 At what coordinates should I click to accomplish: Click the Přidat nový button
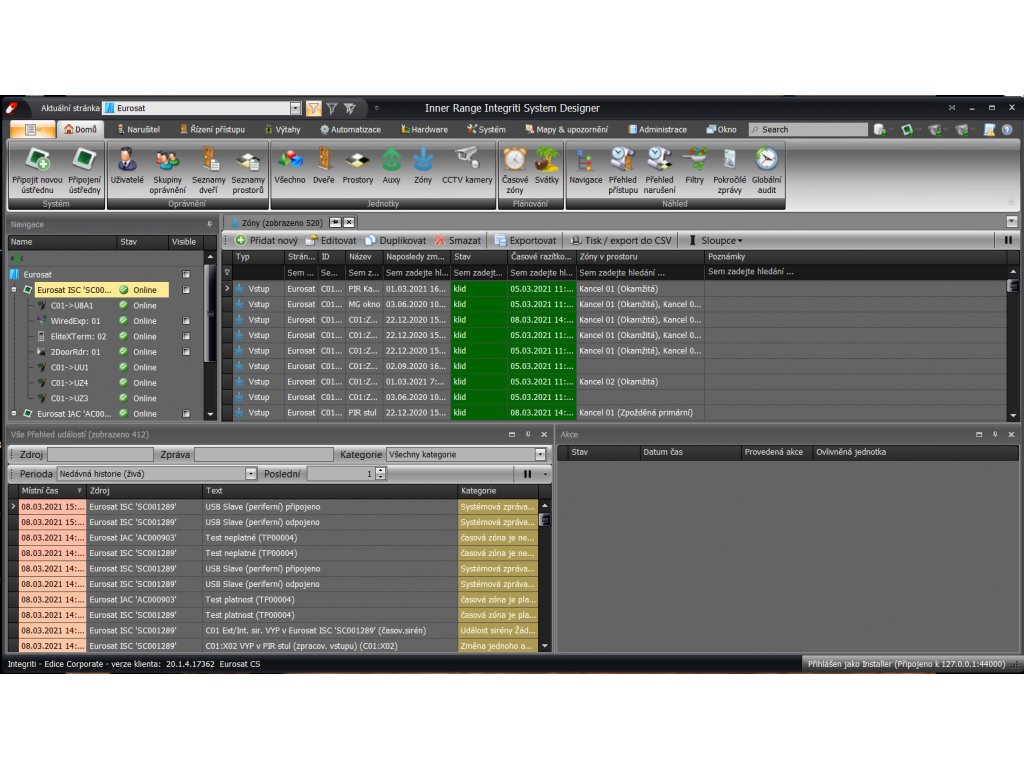click(x=267, y=241)
